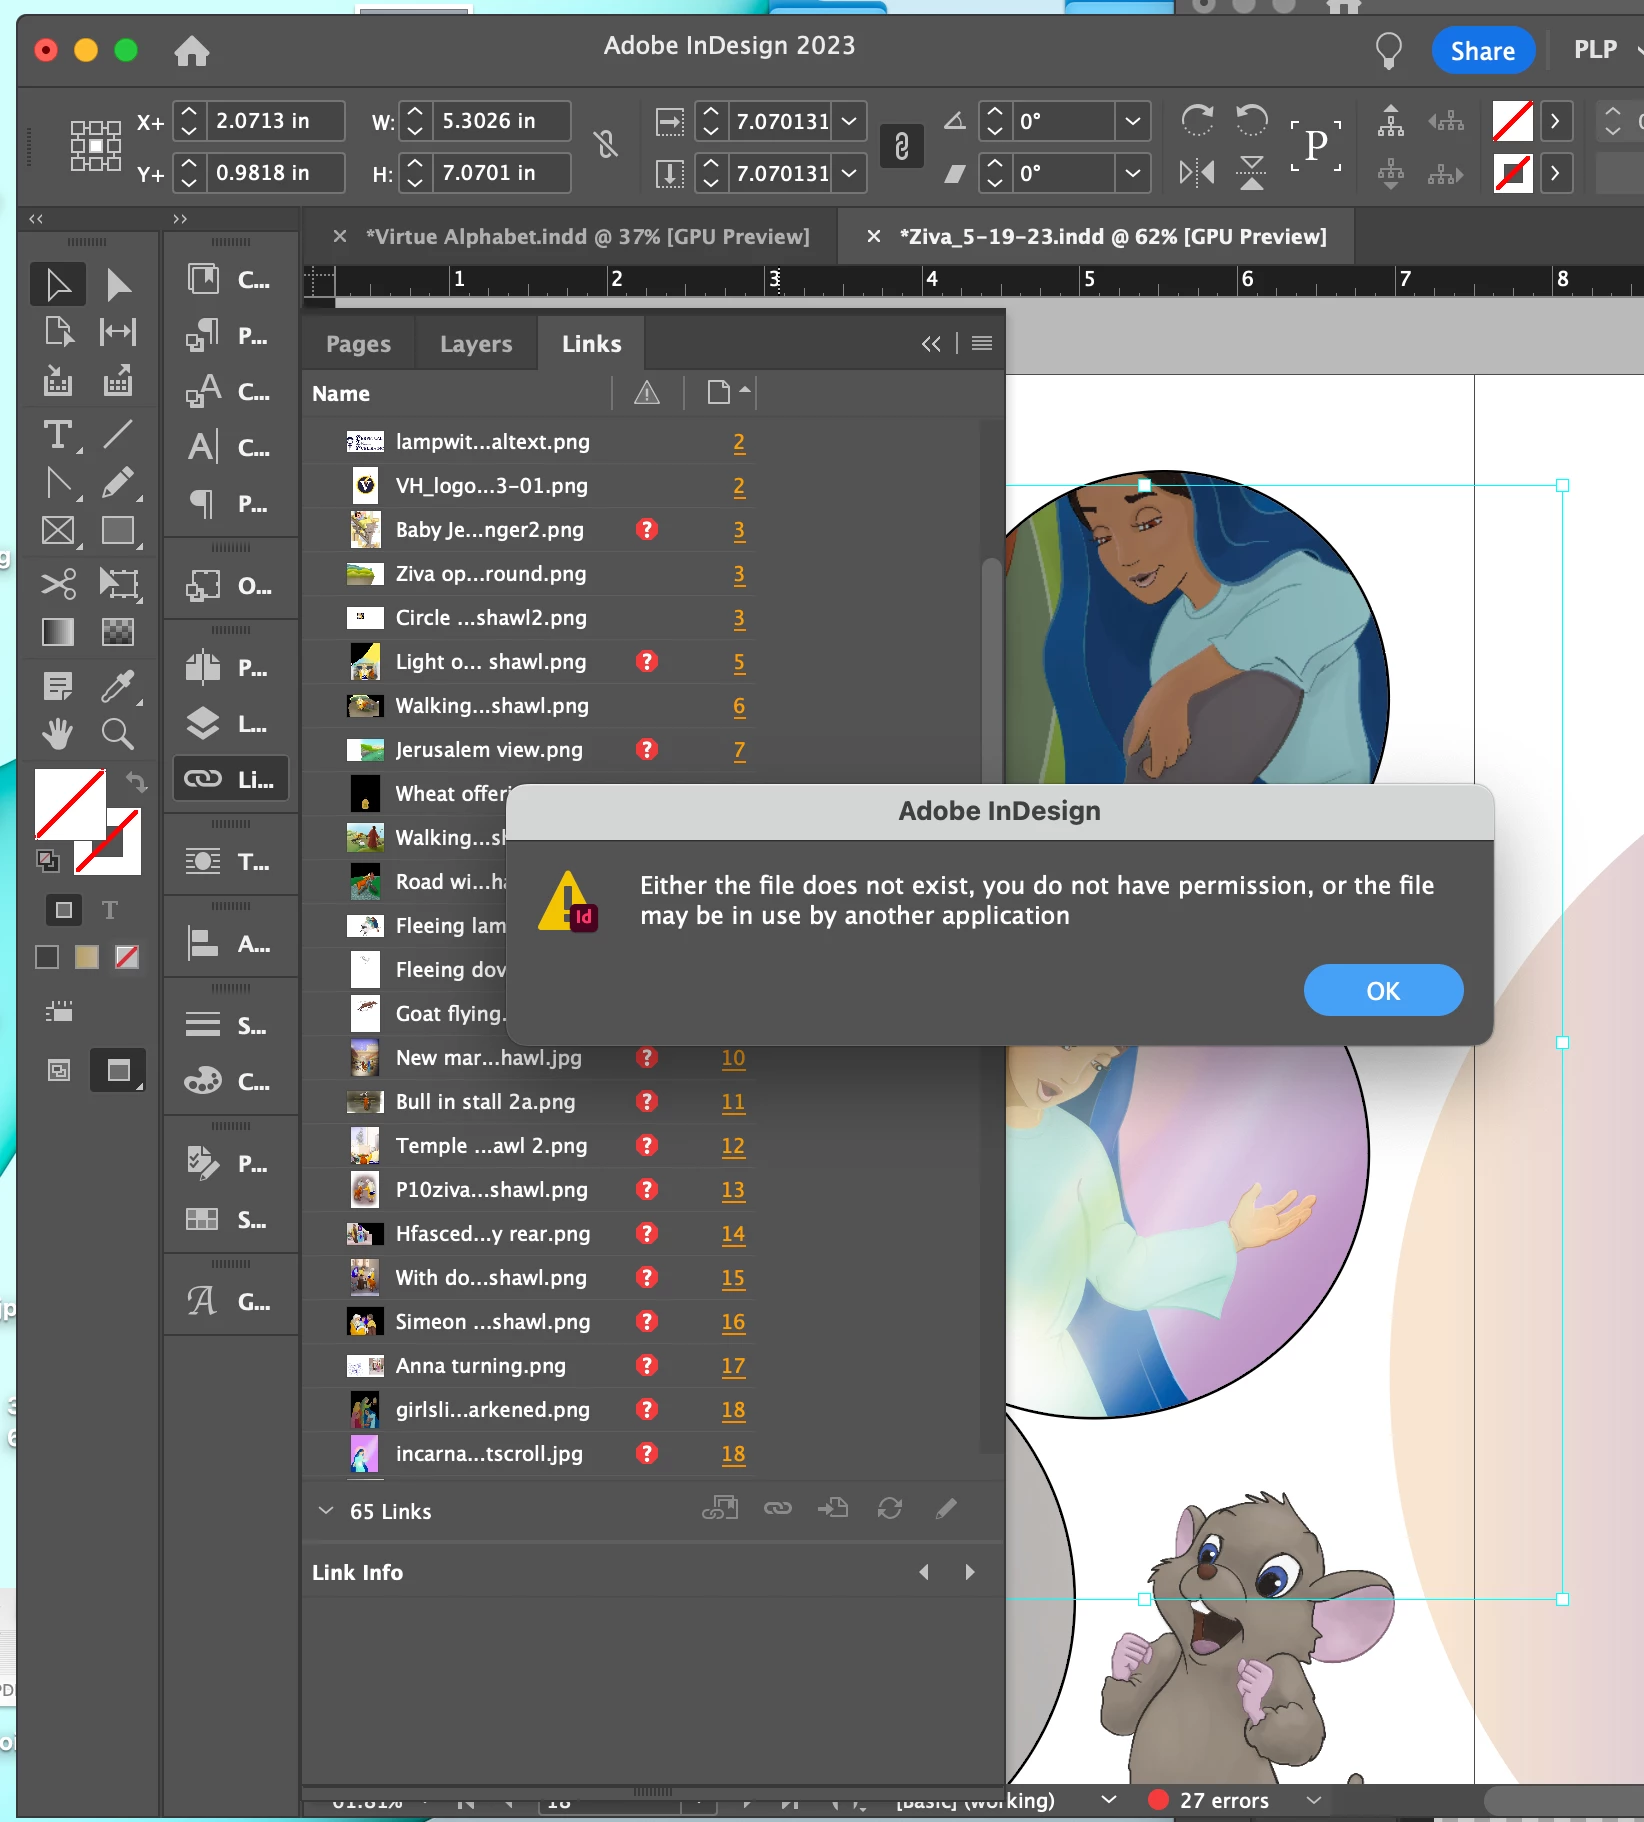This screenshot has width=1644, height=1822.
Task: Select the Direct Selection tool
Action: [118, 285]
